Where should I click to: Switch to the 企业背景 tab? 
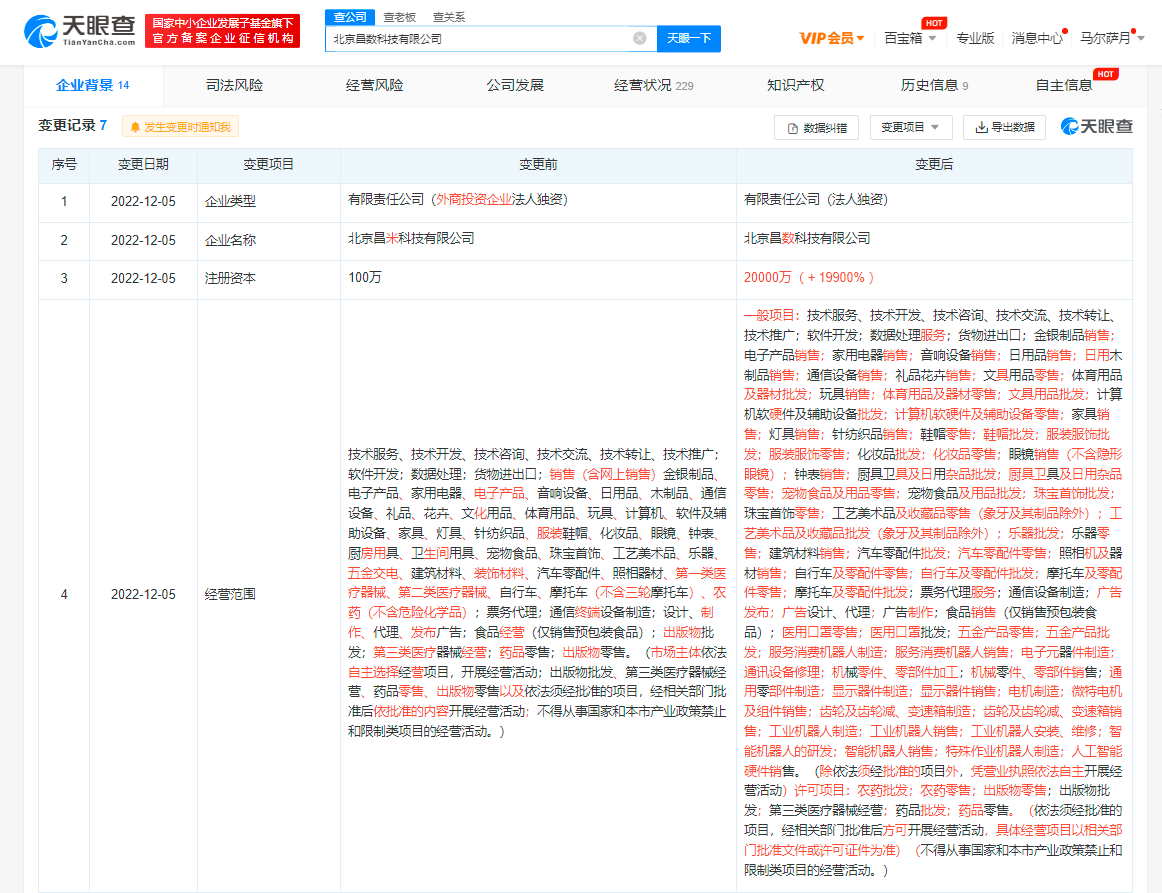pos(93,85)
